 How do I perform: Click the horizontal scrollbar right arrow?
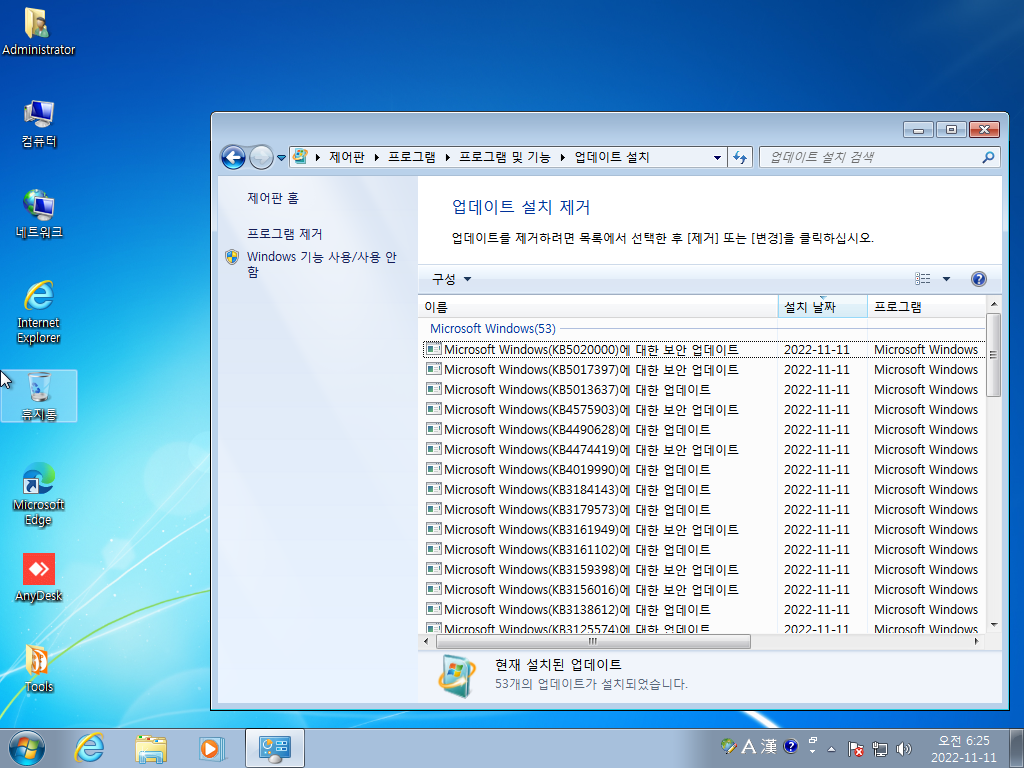[977, 641]
